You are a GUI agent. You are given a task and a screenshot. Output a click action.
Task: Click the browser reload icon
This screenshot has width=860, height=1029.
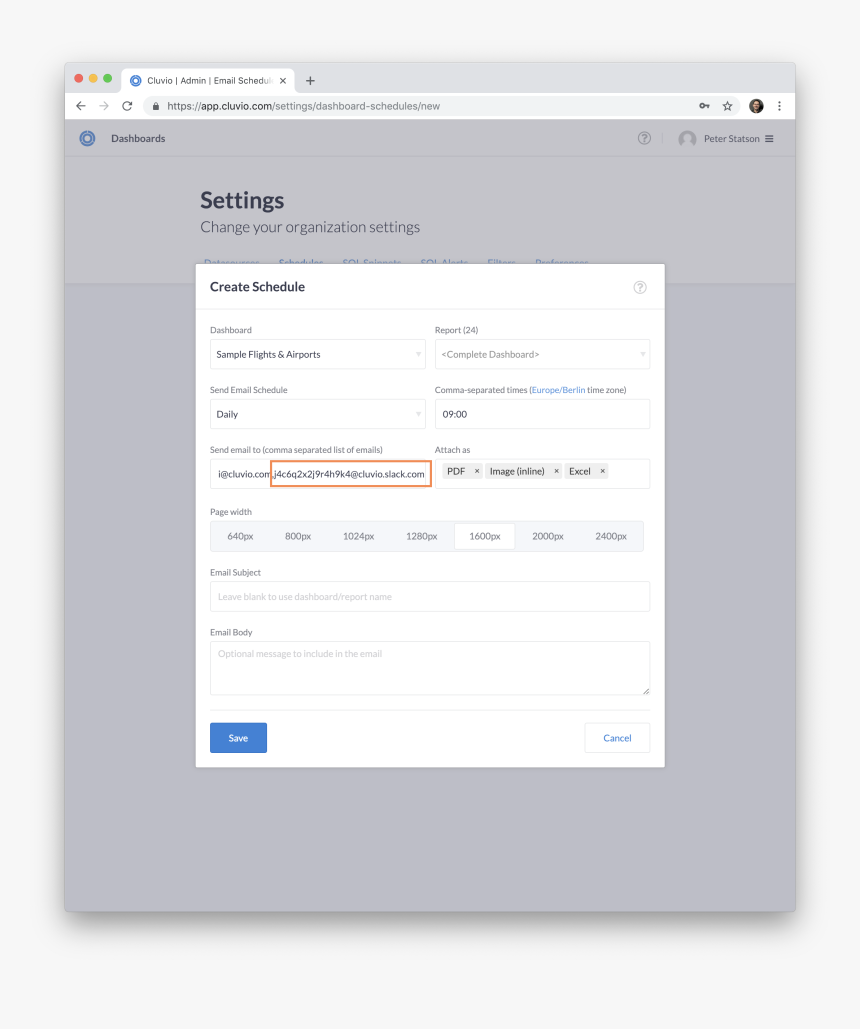pyautogui.click(x=127, y=106)
